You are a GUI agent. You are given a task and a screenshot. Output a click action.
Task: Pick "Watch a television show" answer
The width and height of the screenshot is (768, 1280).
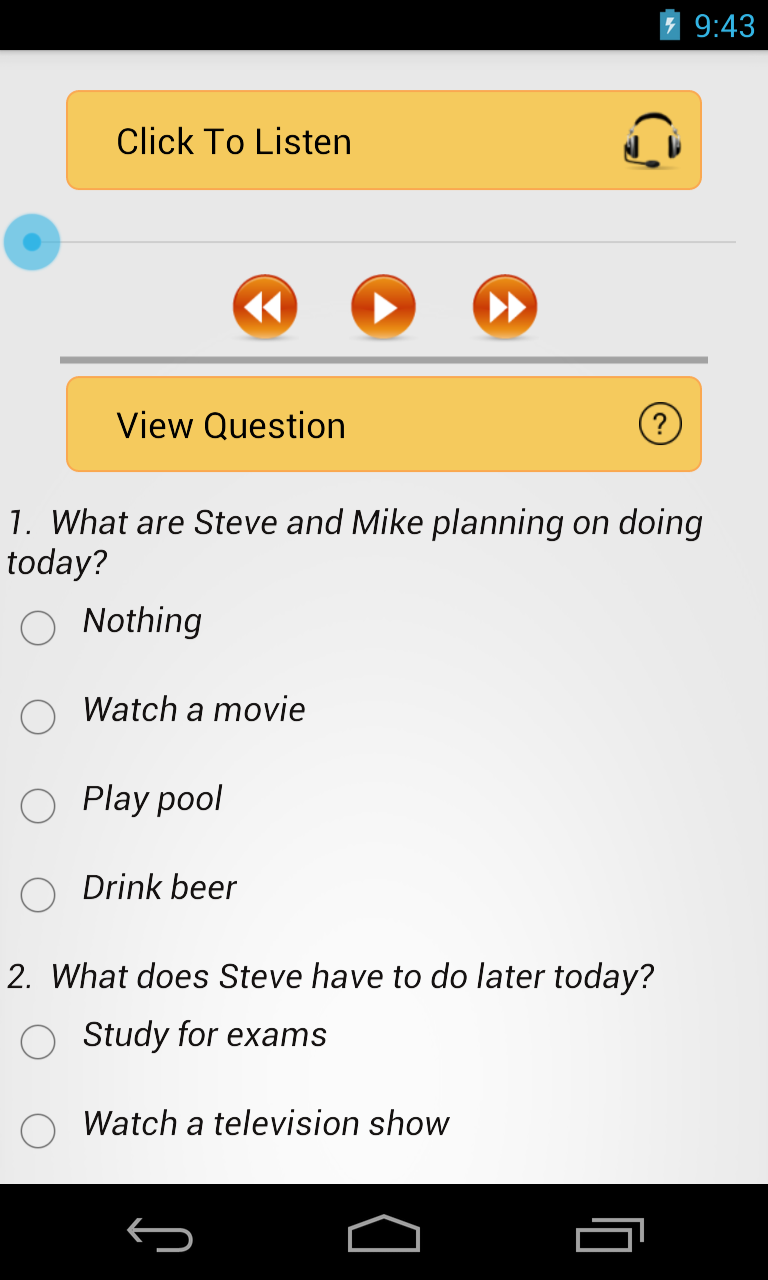38,1131
